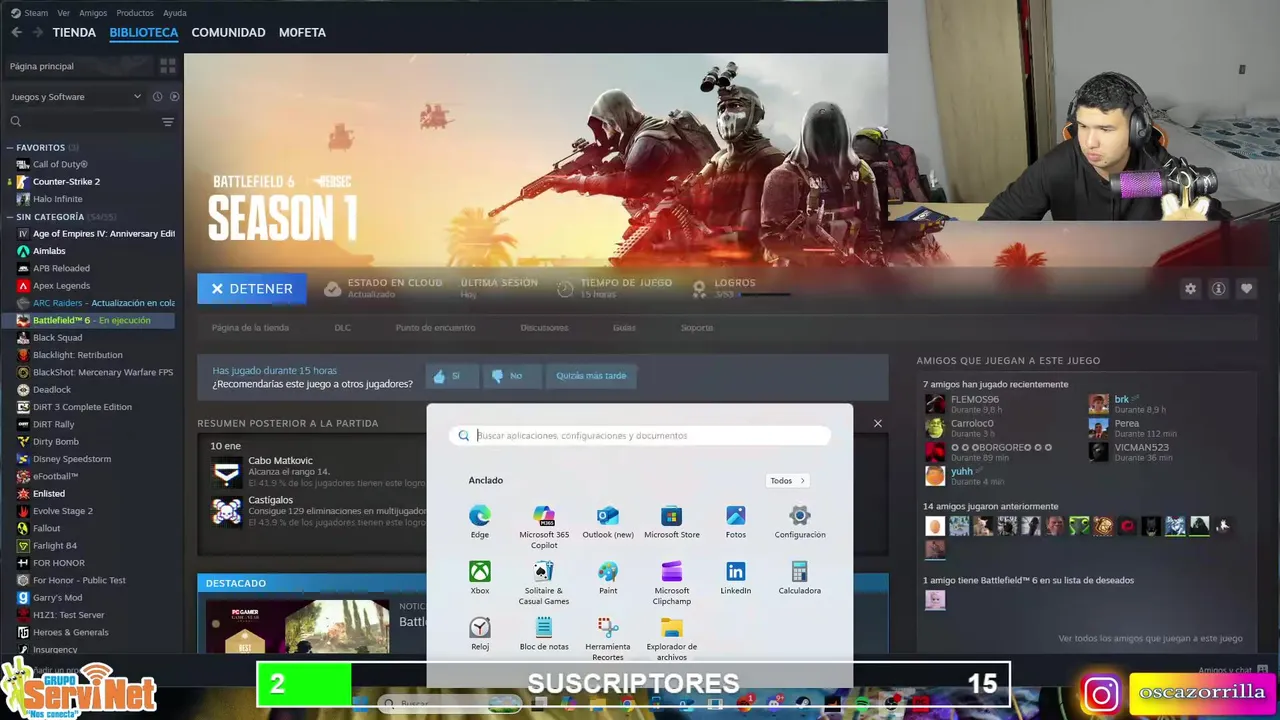Click Todos to show all apps
The width and height of the screenshot is (1280, 720).
tap(787, 481)
